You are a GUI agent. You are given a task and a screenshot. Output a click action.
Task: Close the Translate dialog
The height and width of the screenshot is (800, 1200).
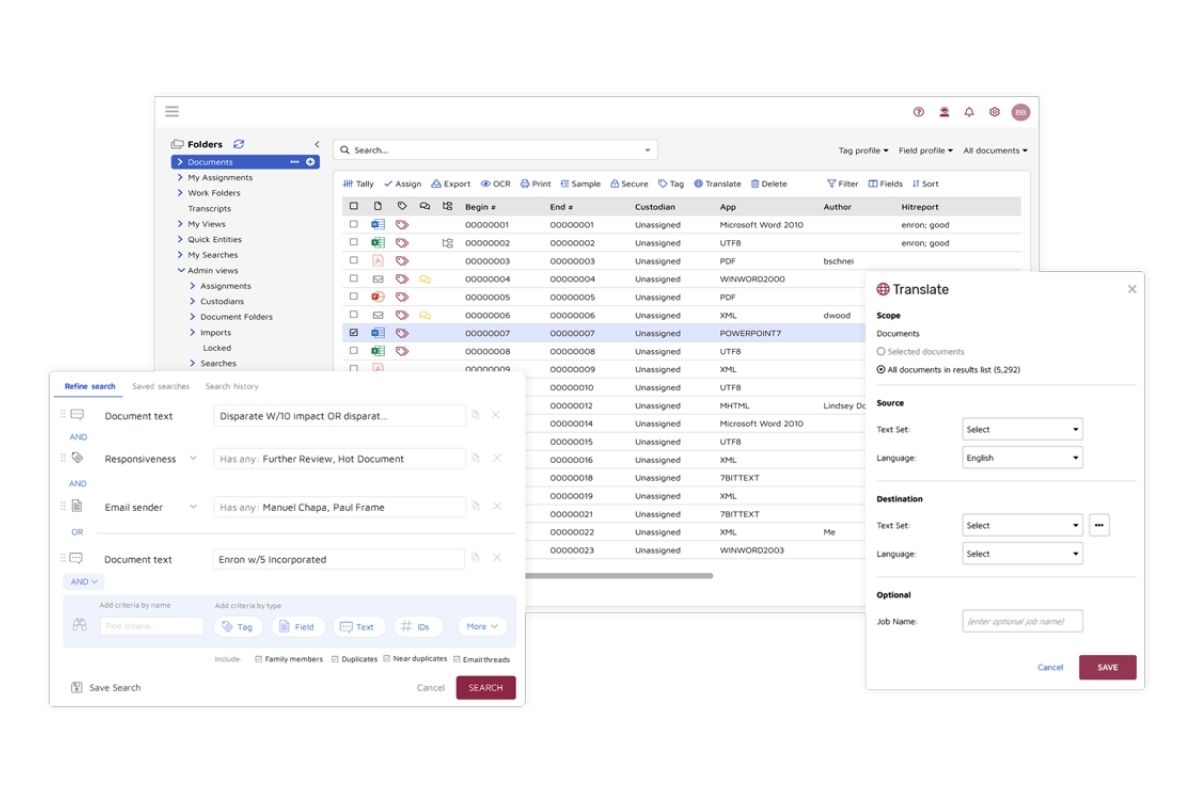[1132, 289]
